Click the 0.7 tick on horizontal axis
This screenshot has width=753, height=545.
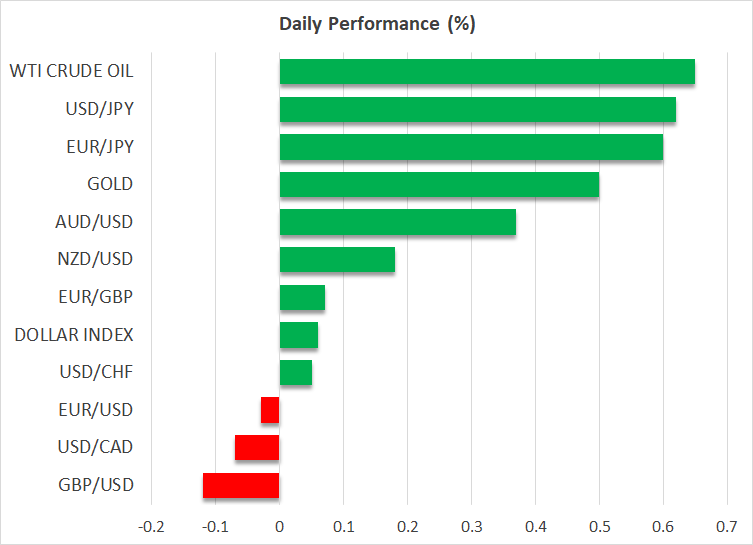[x=727, y=526]
